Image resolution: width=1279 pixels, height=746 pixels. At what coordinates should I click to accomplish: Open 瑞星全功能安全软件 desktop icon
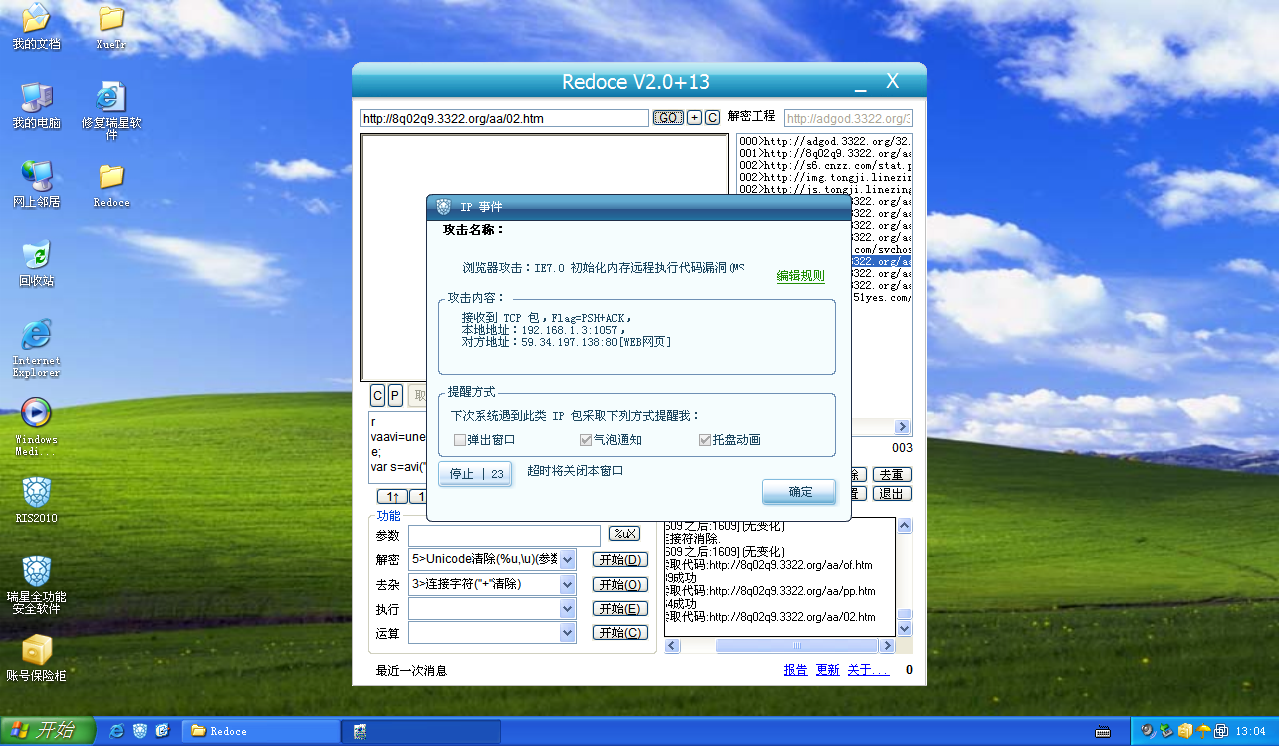point(36,585)
